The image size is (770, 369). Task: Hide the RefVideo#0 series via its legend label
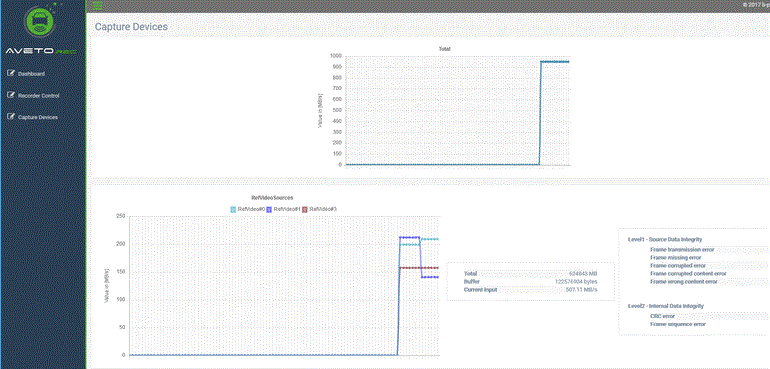[x=251, y=209]
